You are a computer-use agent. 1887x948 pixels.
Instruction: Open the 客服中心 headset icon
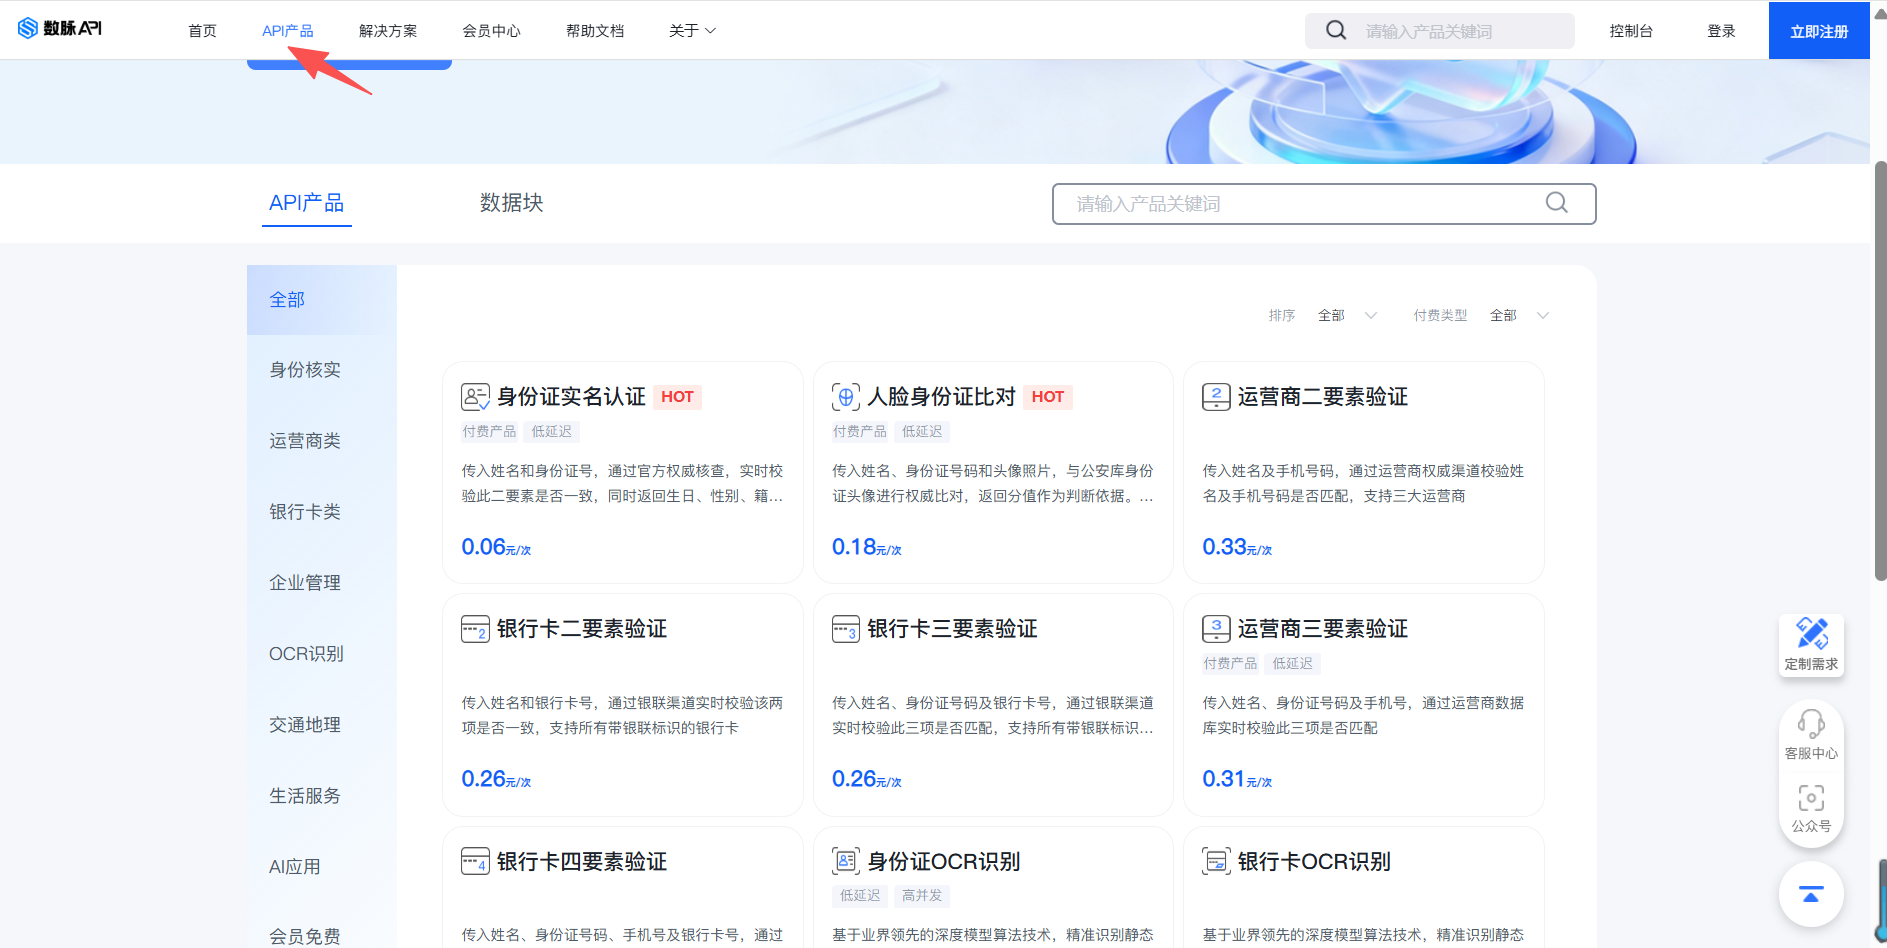[x=1811, y=723]
